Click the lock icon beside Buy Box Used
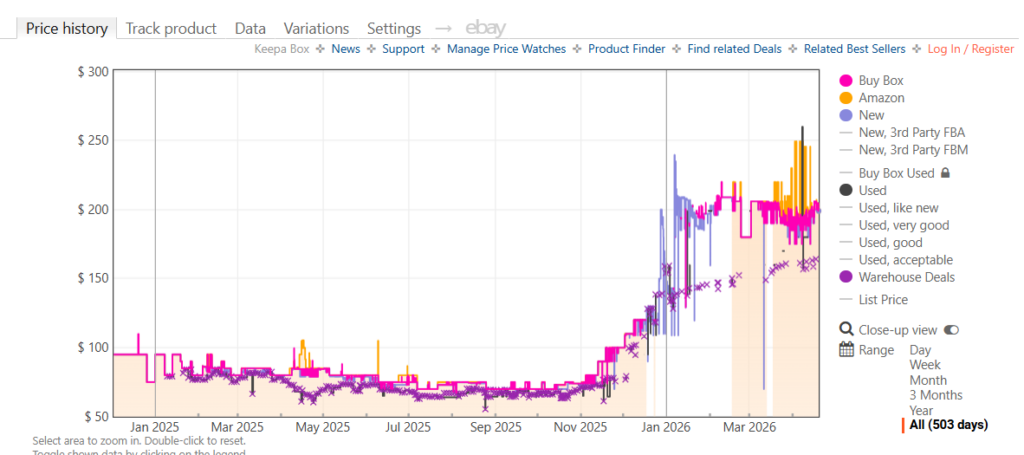This screenshot has height=455, width=1024. coord(945,173)
